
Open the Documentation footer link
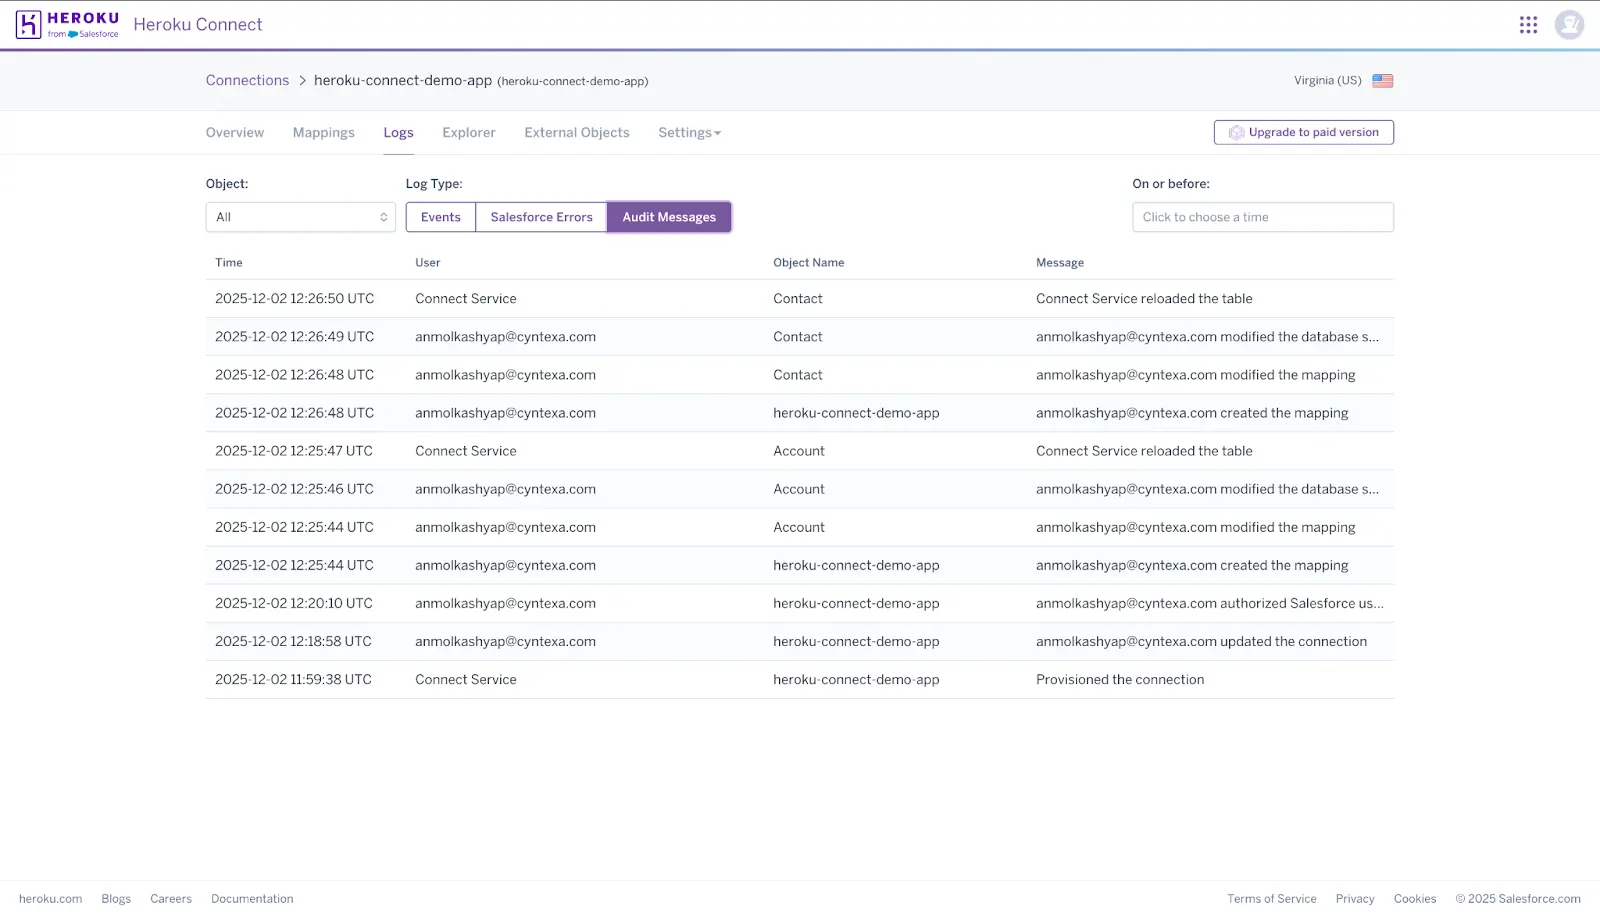251,898
